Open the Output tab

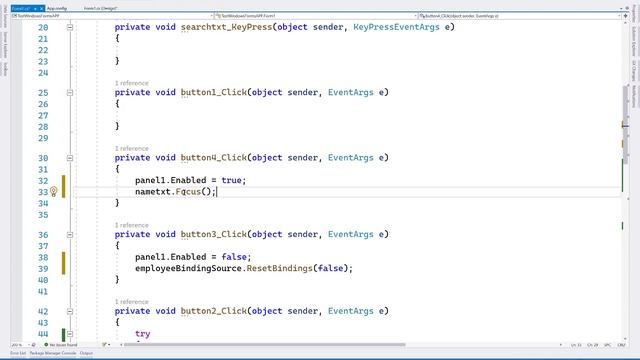click(86, 353)
